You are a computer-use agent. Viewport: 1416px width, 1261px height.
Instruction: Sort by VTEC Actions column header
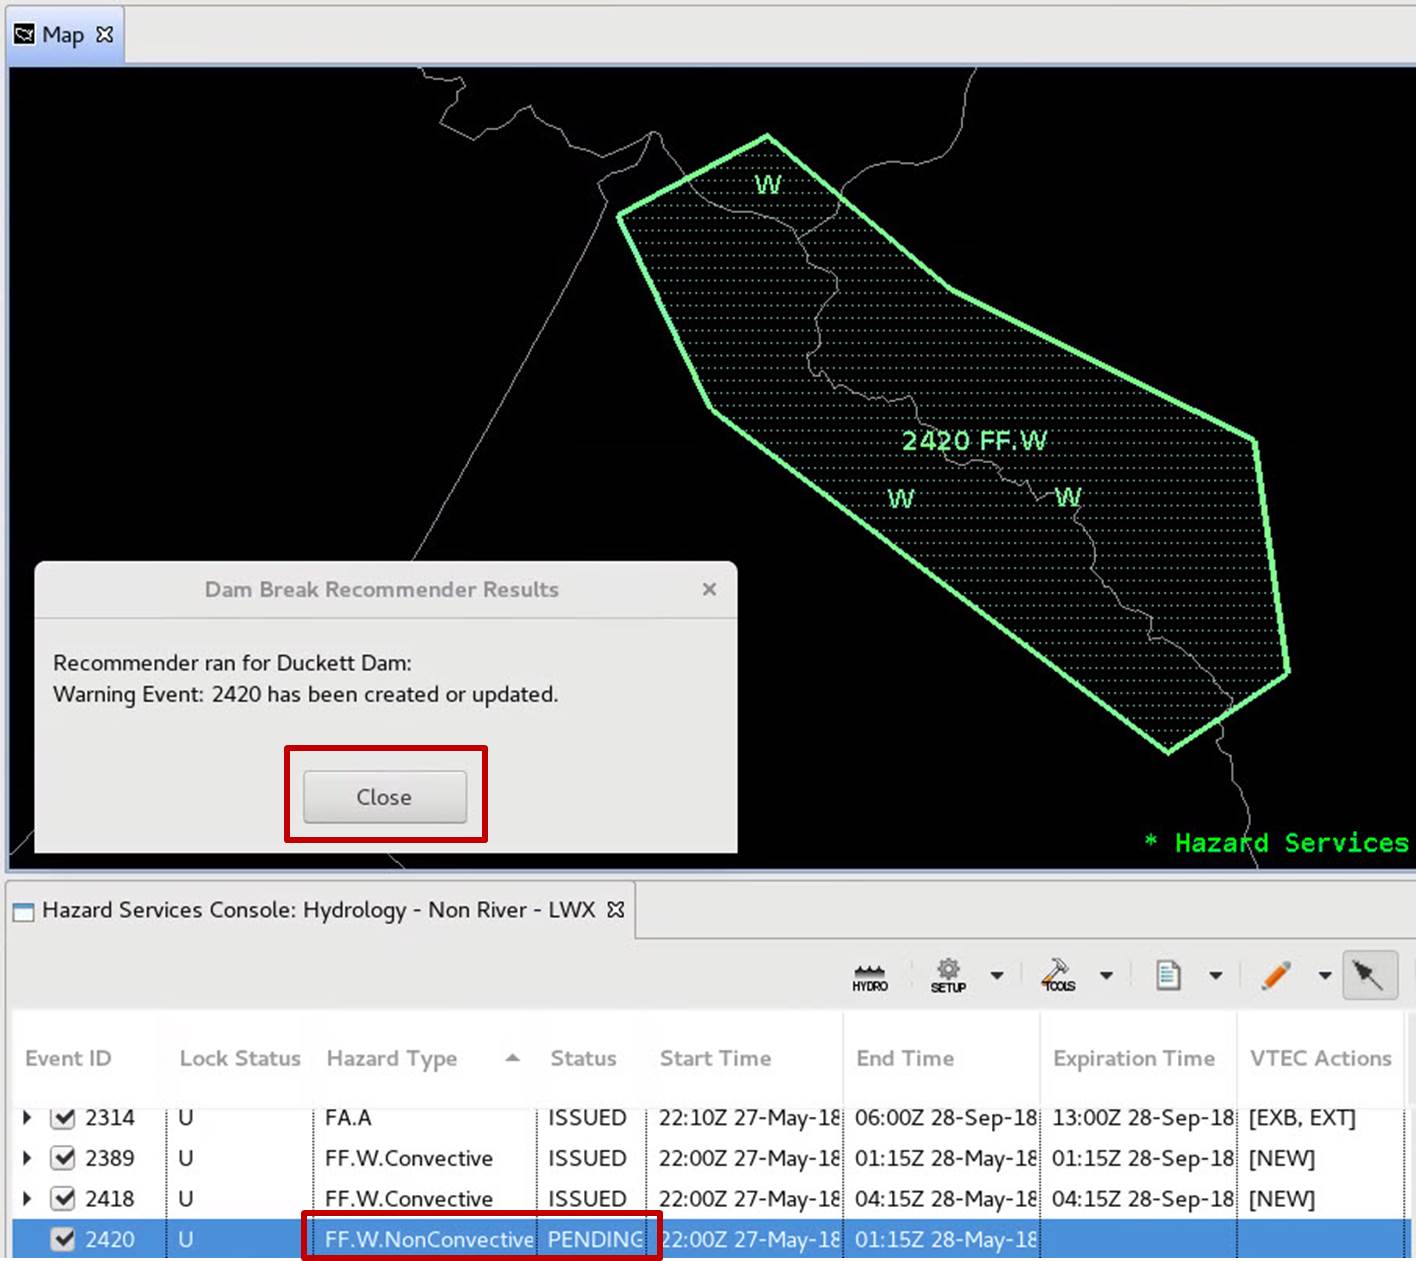1320,1058
